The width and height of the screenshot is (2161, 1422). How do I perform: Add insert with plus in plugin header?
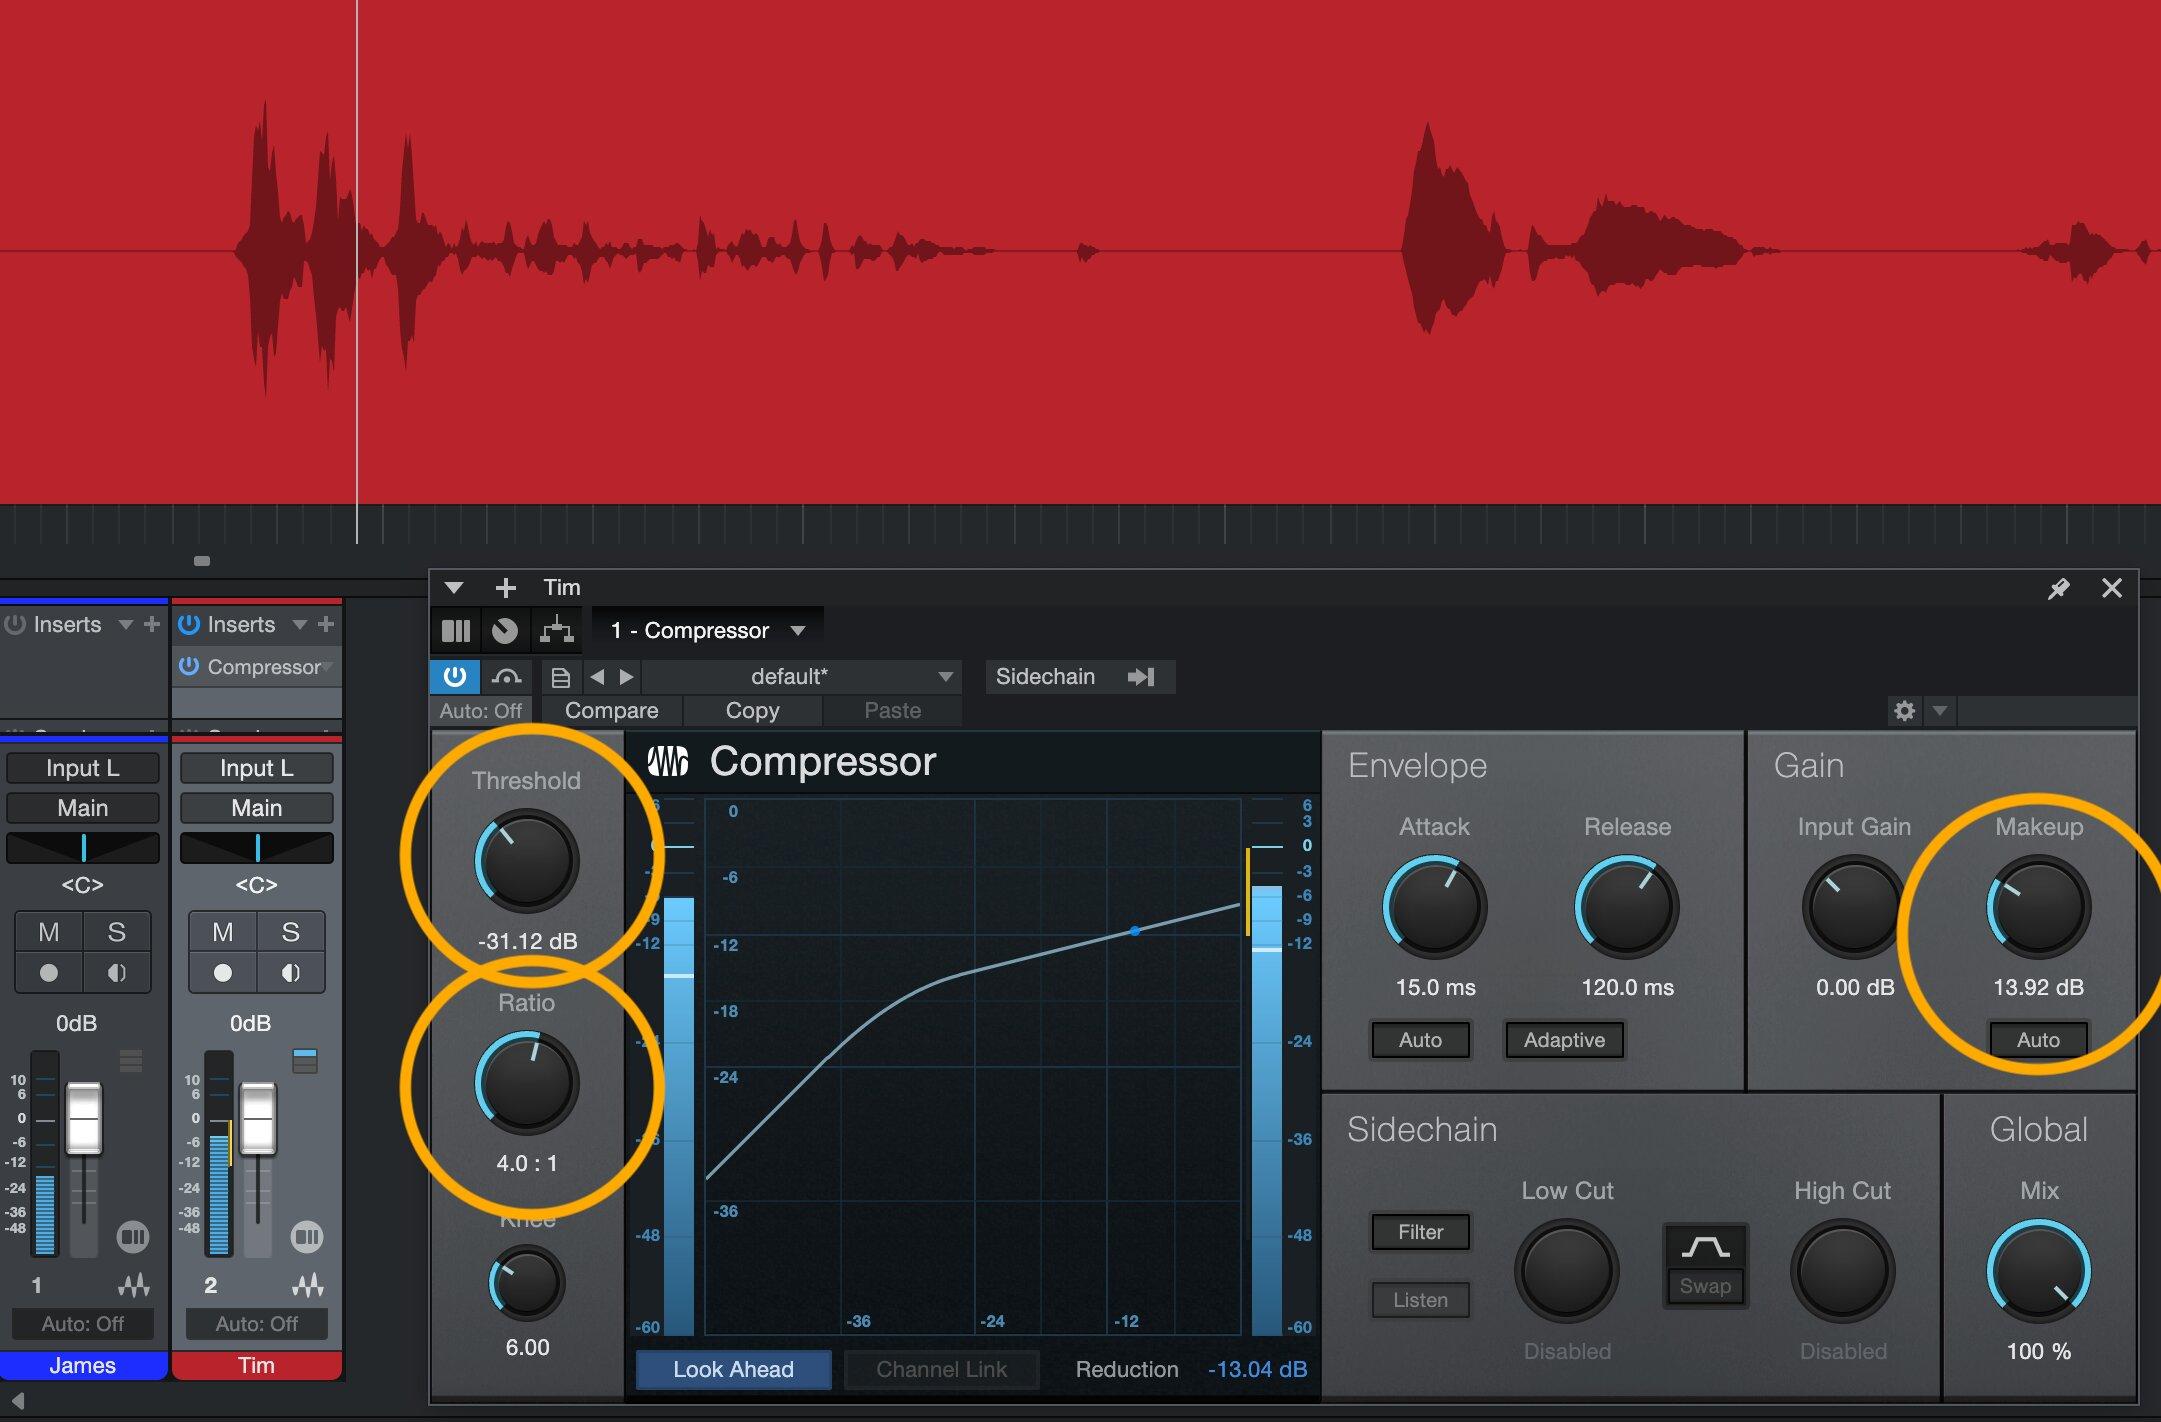pos(506,587)
